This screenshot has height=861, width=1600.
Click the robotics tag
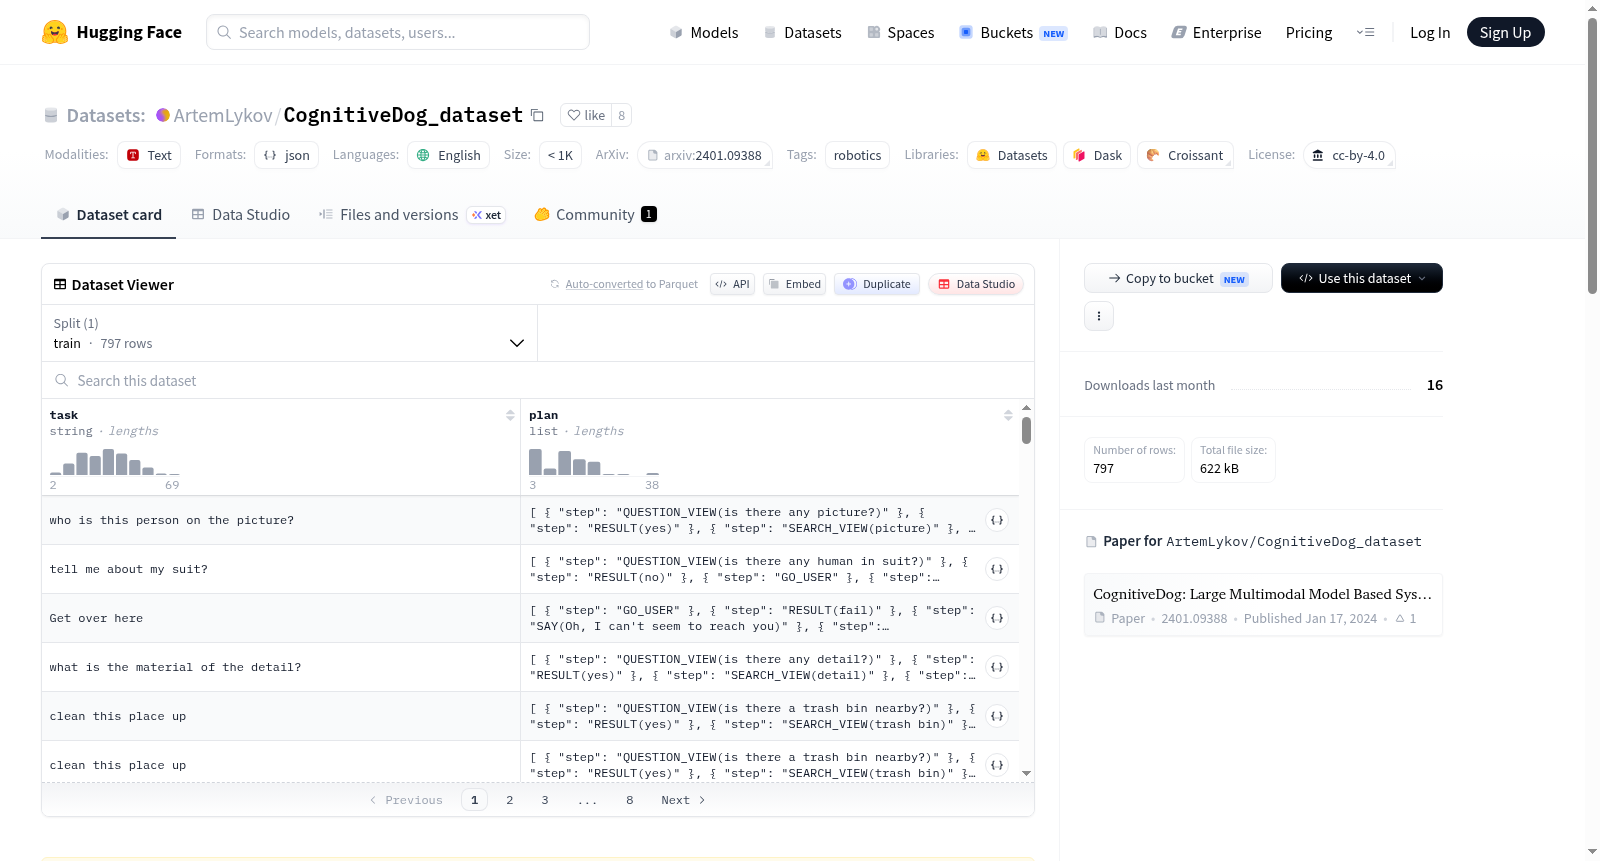coord(857,155)
